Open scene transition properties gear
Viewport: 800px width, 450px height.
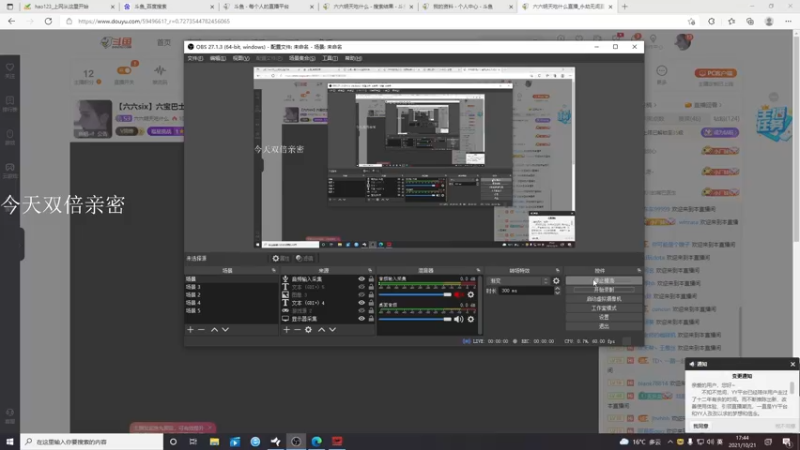click(x=556, y=281)
